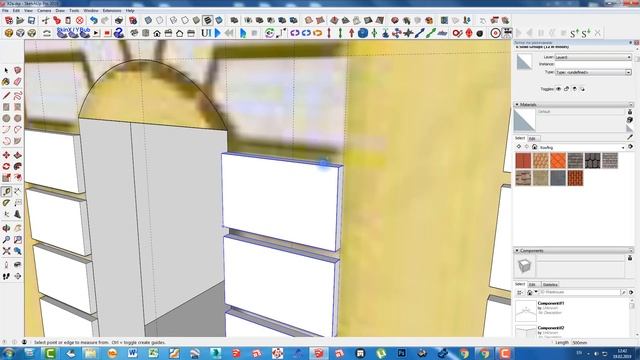Screen dimensions: 640x360
Task: Select the Rotate tool
Action: pos(6,167)
